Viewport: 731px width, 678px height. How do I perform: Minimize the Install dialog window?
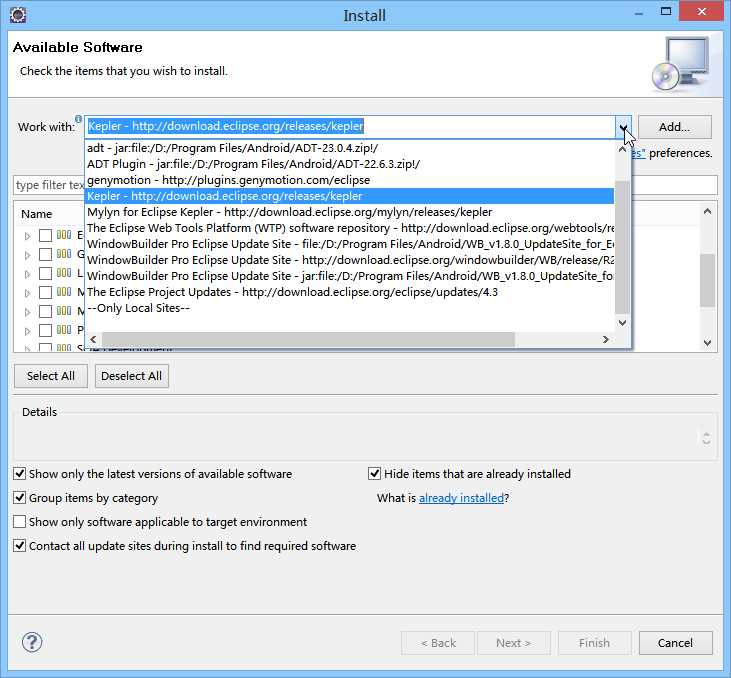[x=639, y=13]
